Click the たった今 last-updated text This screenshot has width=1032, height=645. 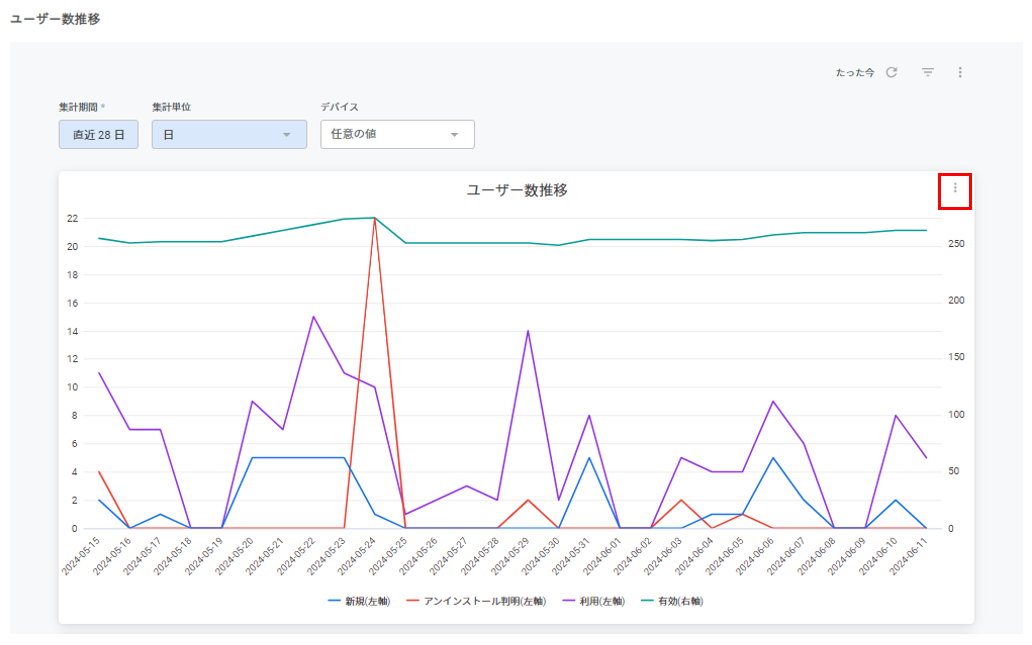(855, 72)
